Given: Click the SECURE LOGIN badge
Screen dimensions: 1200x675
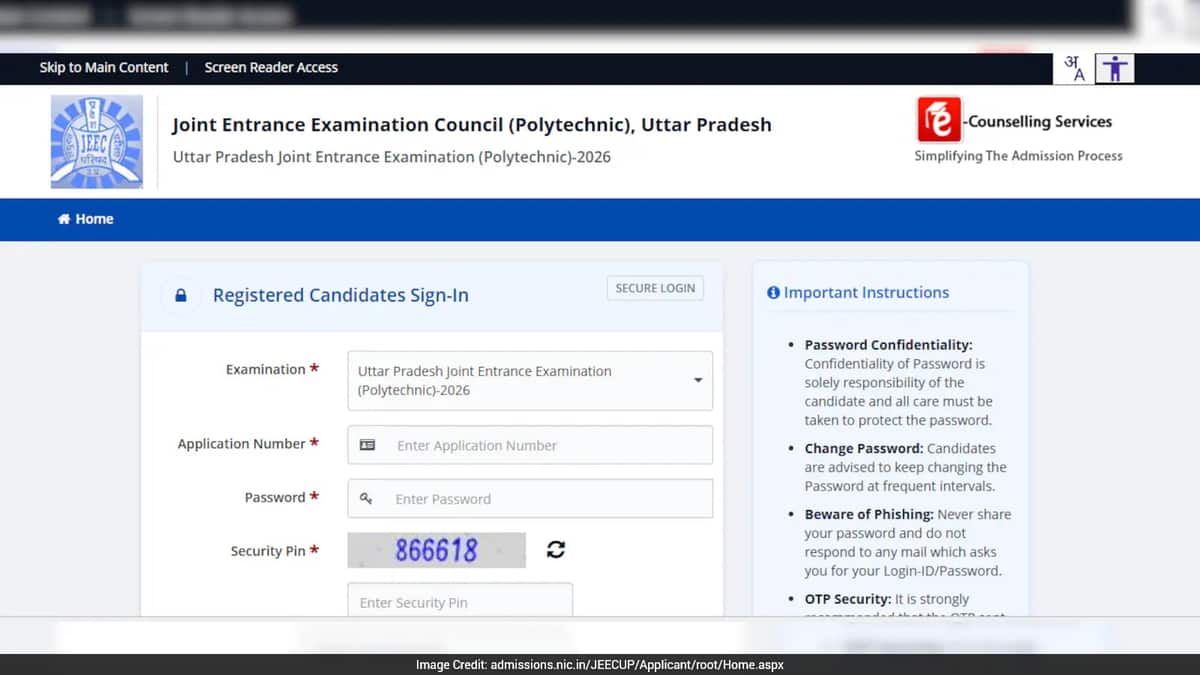Looking at the screenshot, I should [655, 288].
